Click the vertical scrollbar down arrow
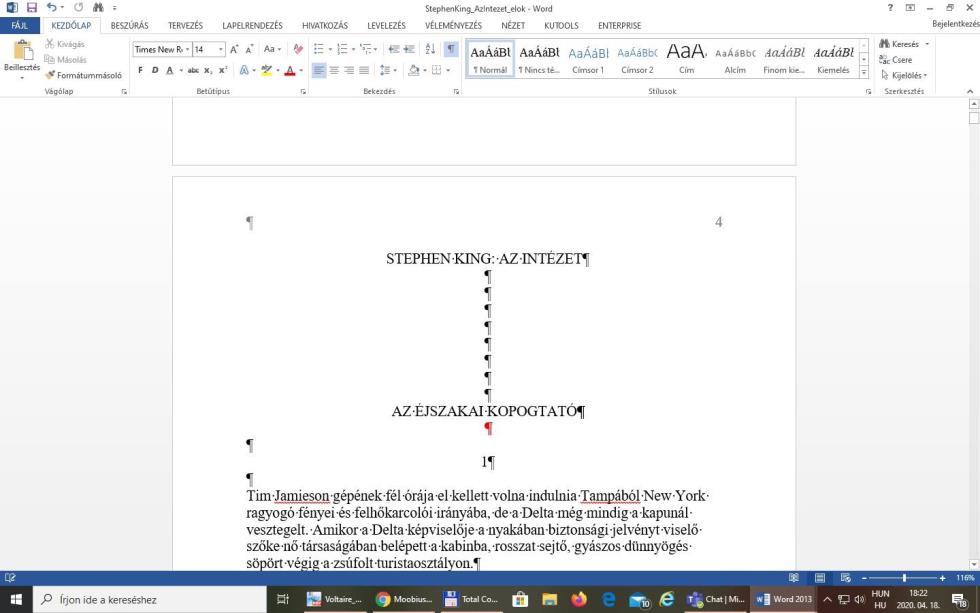 (x=974, y=564)
